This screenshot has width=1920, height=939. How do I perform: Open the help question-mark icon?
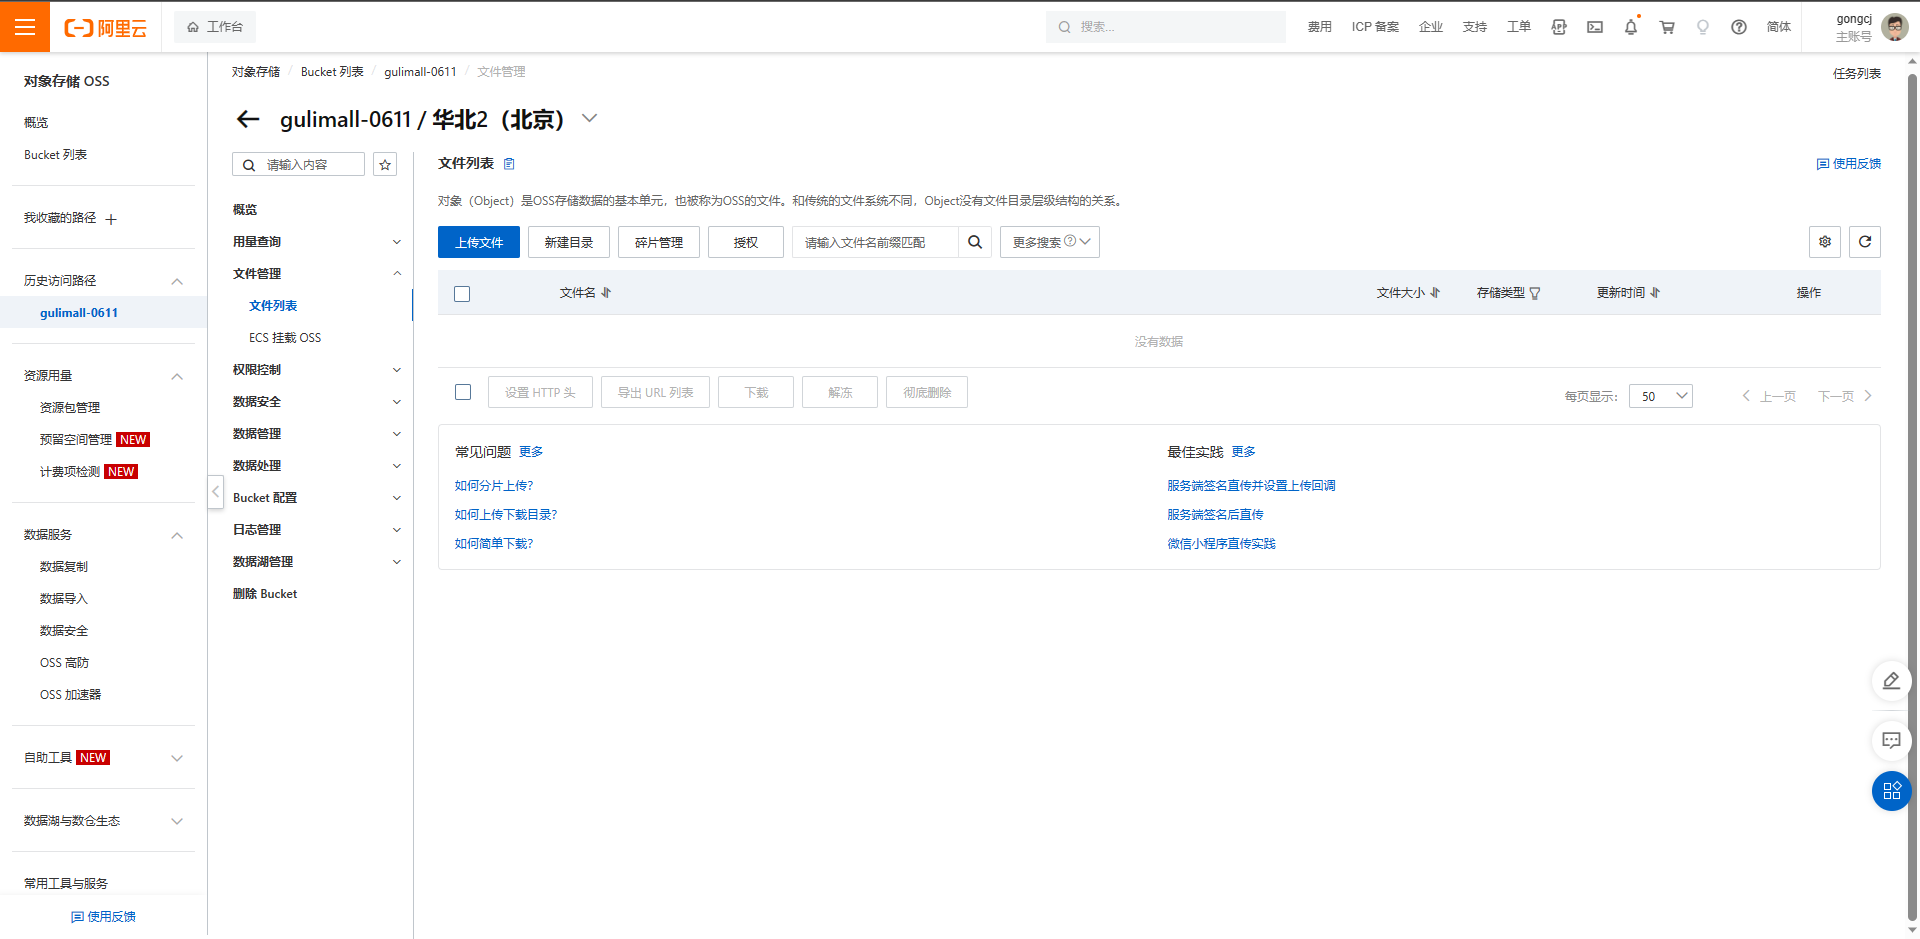tap(1739, 27)
